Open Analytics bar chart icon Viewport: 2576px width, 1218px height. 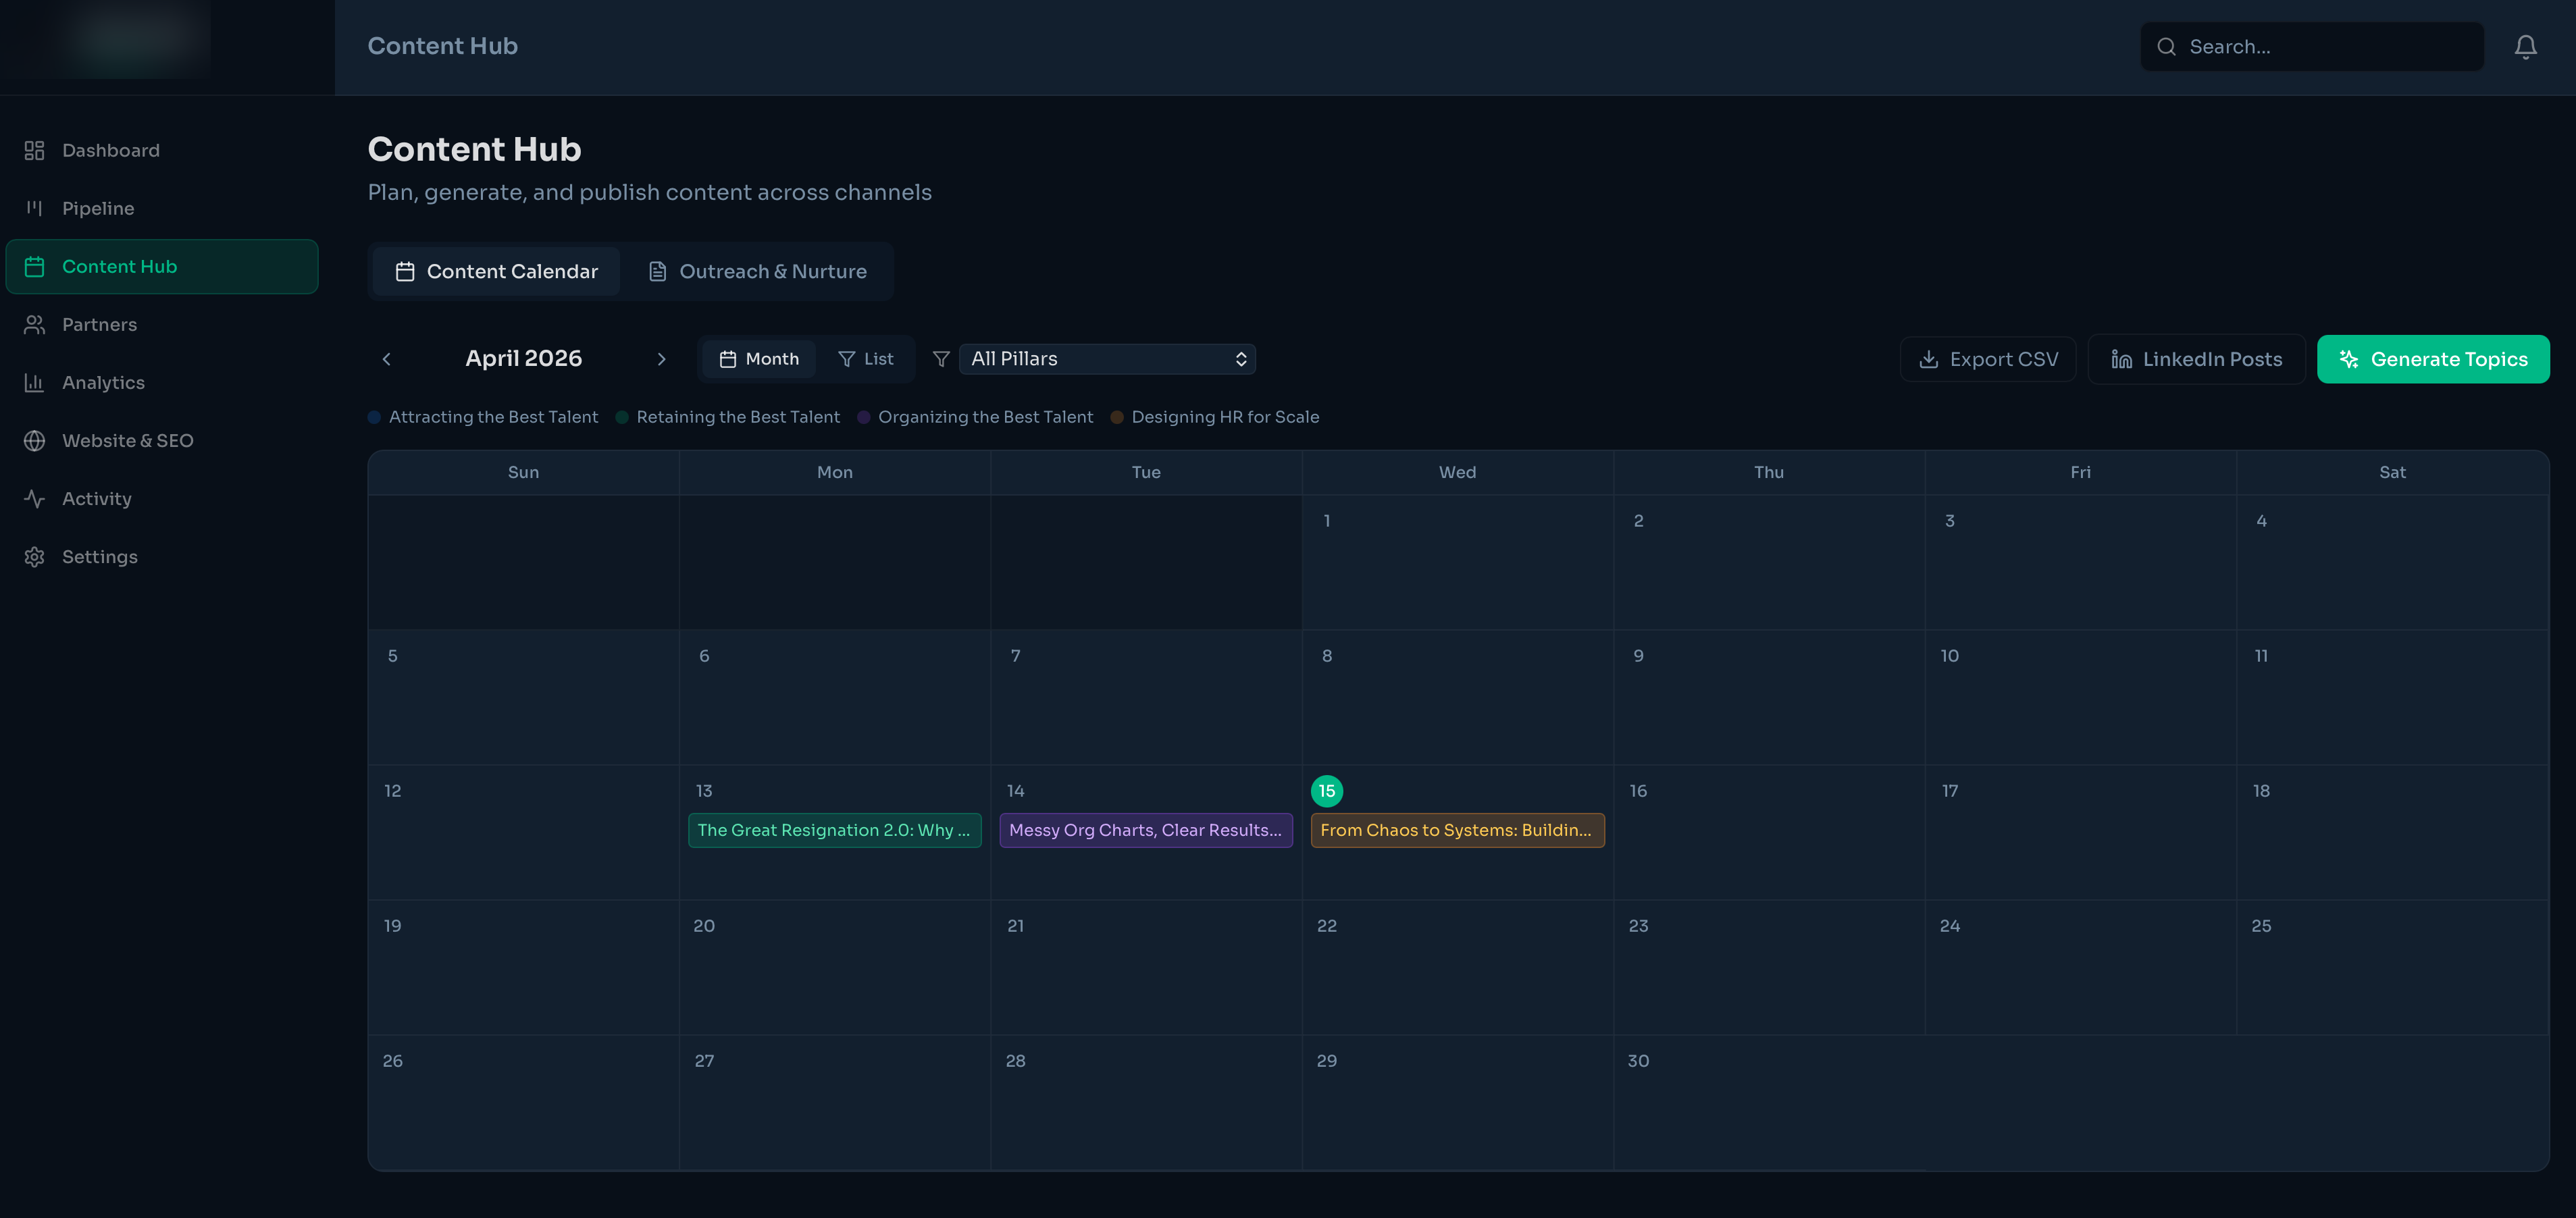[x=35, y=383]
